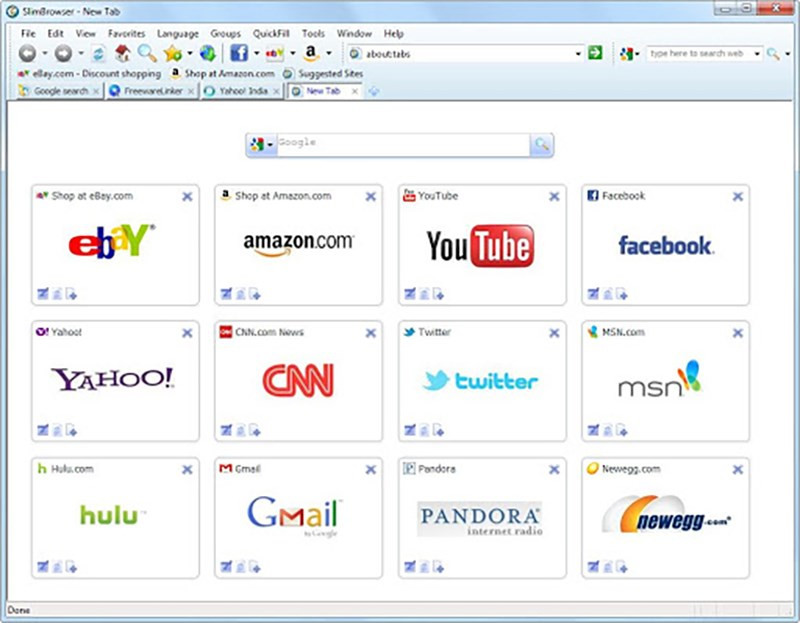This screenshot has width=800, height=623.
Task: Click the Forward navigation arrow
Action: (x=63, y=53)
